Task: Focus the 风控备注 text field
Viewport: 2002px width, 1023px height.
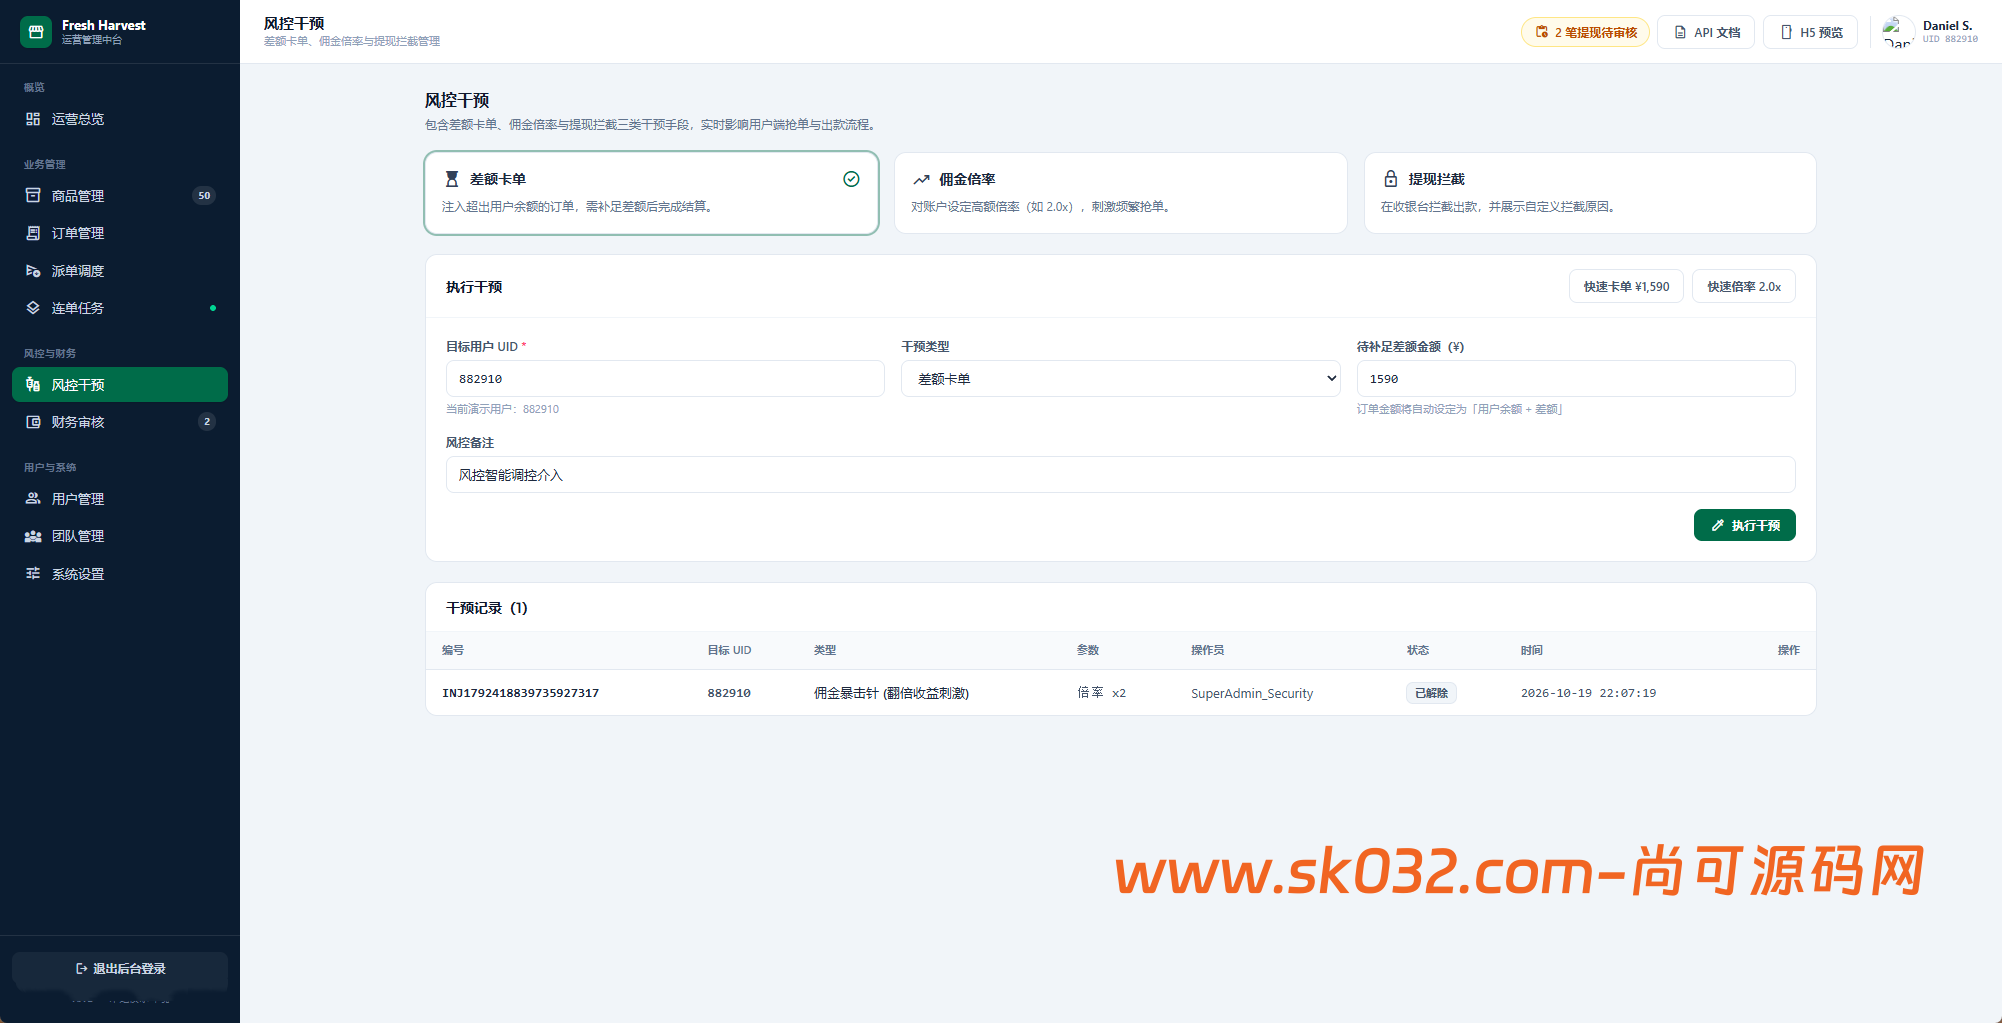Action: coord(1121,475)
